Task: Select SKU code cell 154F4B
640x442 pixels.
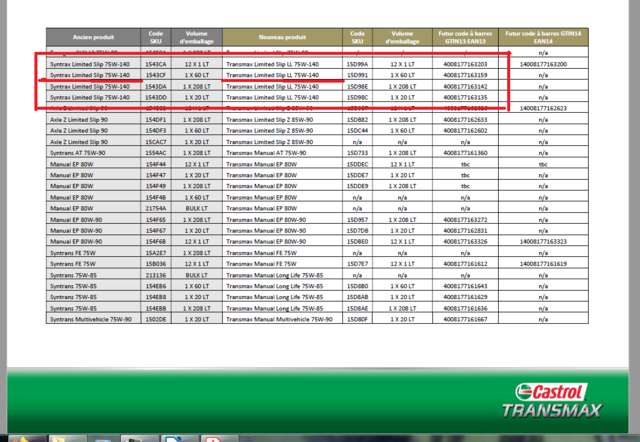Action: (x=156, y=198)
